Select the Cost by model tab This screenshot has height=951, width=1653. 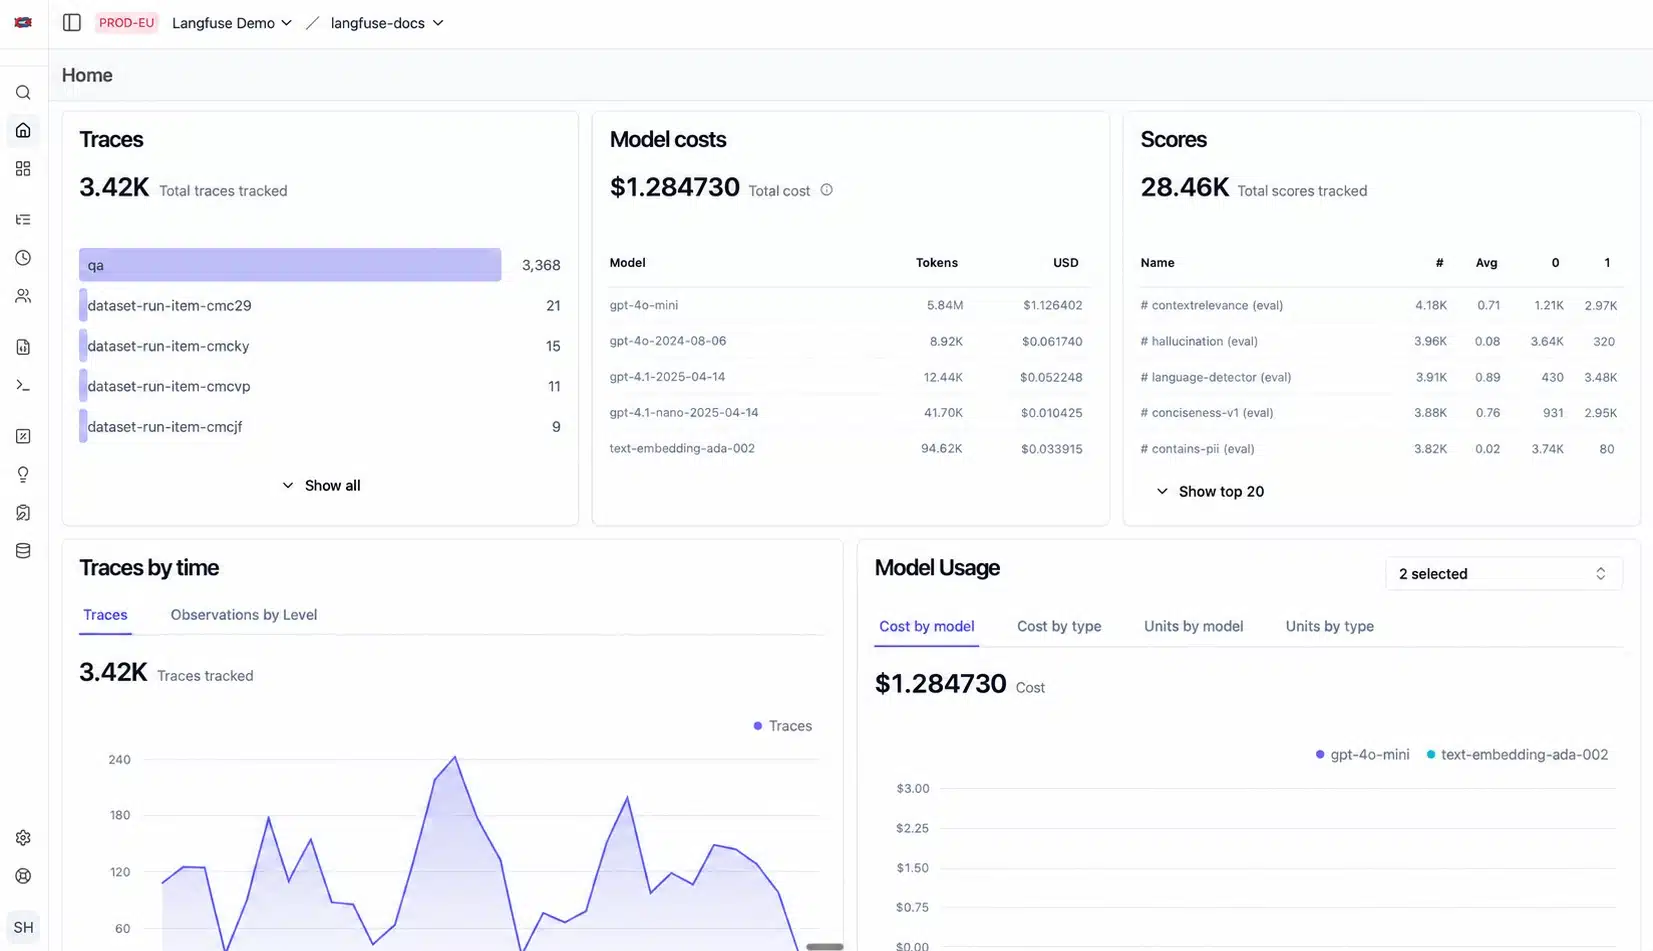pyautogui.click(x=926, y=626)
